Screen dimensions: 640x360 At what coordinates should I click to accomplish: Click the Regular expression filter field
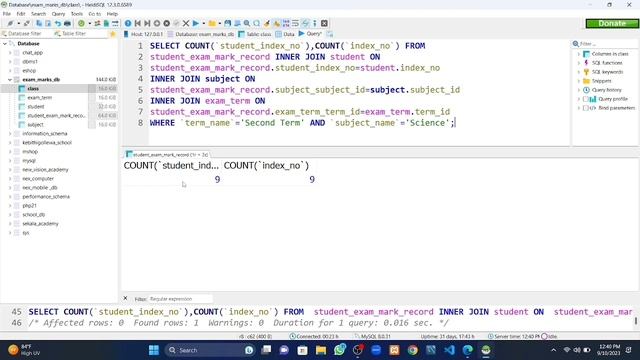pyautogui.click(x=180, y=299)
